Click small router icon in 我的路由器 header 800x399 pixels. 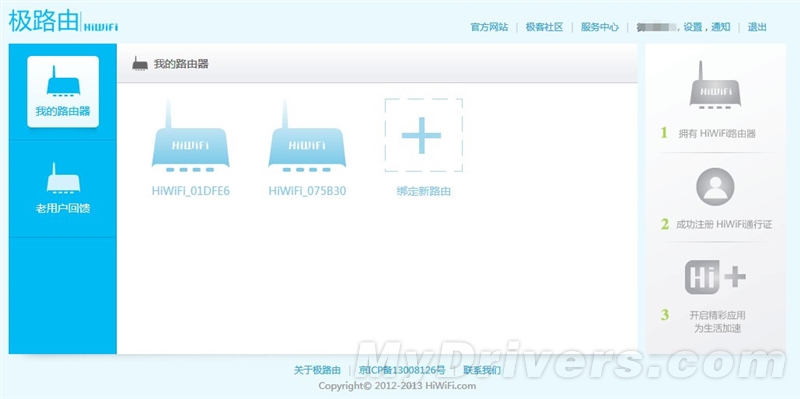pyautogui.click(x=140, y=64)
